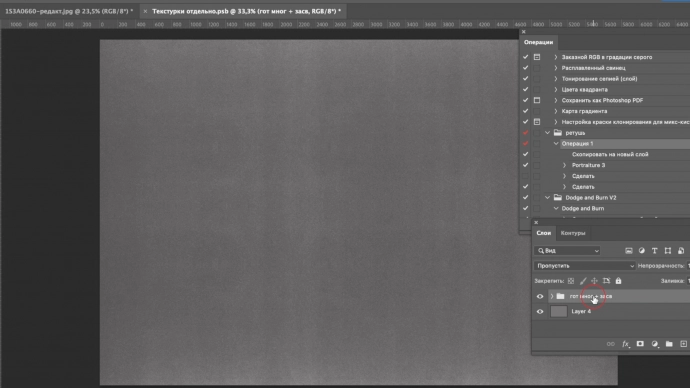
Task: Collapse the ретушь action set
Action: tap(547, 133)
